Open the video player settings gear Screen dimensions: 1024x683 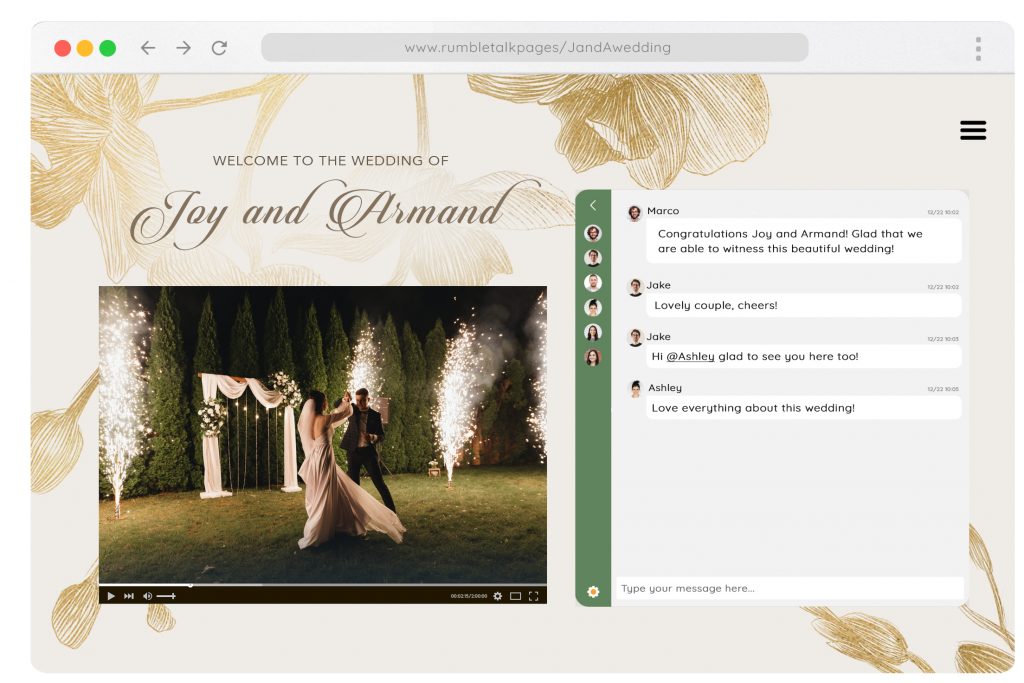496,595
